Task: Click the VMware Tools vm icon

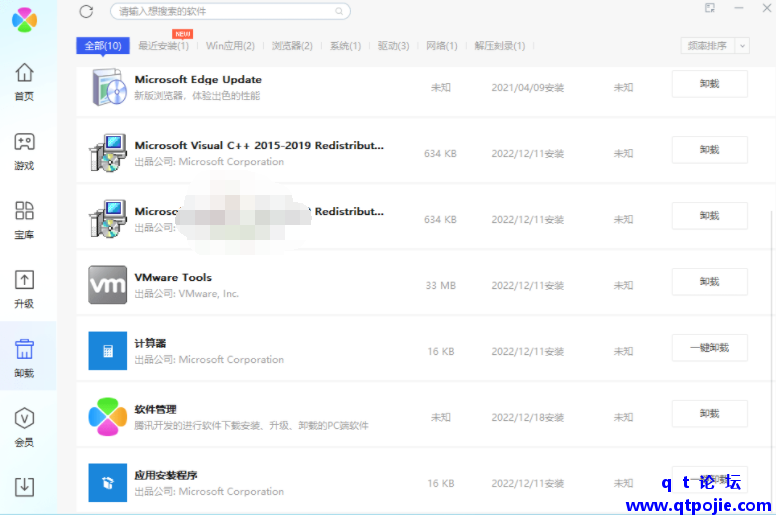Action: [108, 285]
